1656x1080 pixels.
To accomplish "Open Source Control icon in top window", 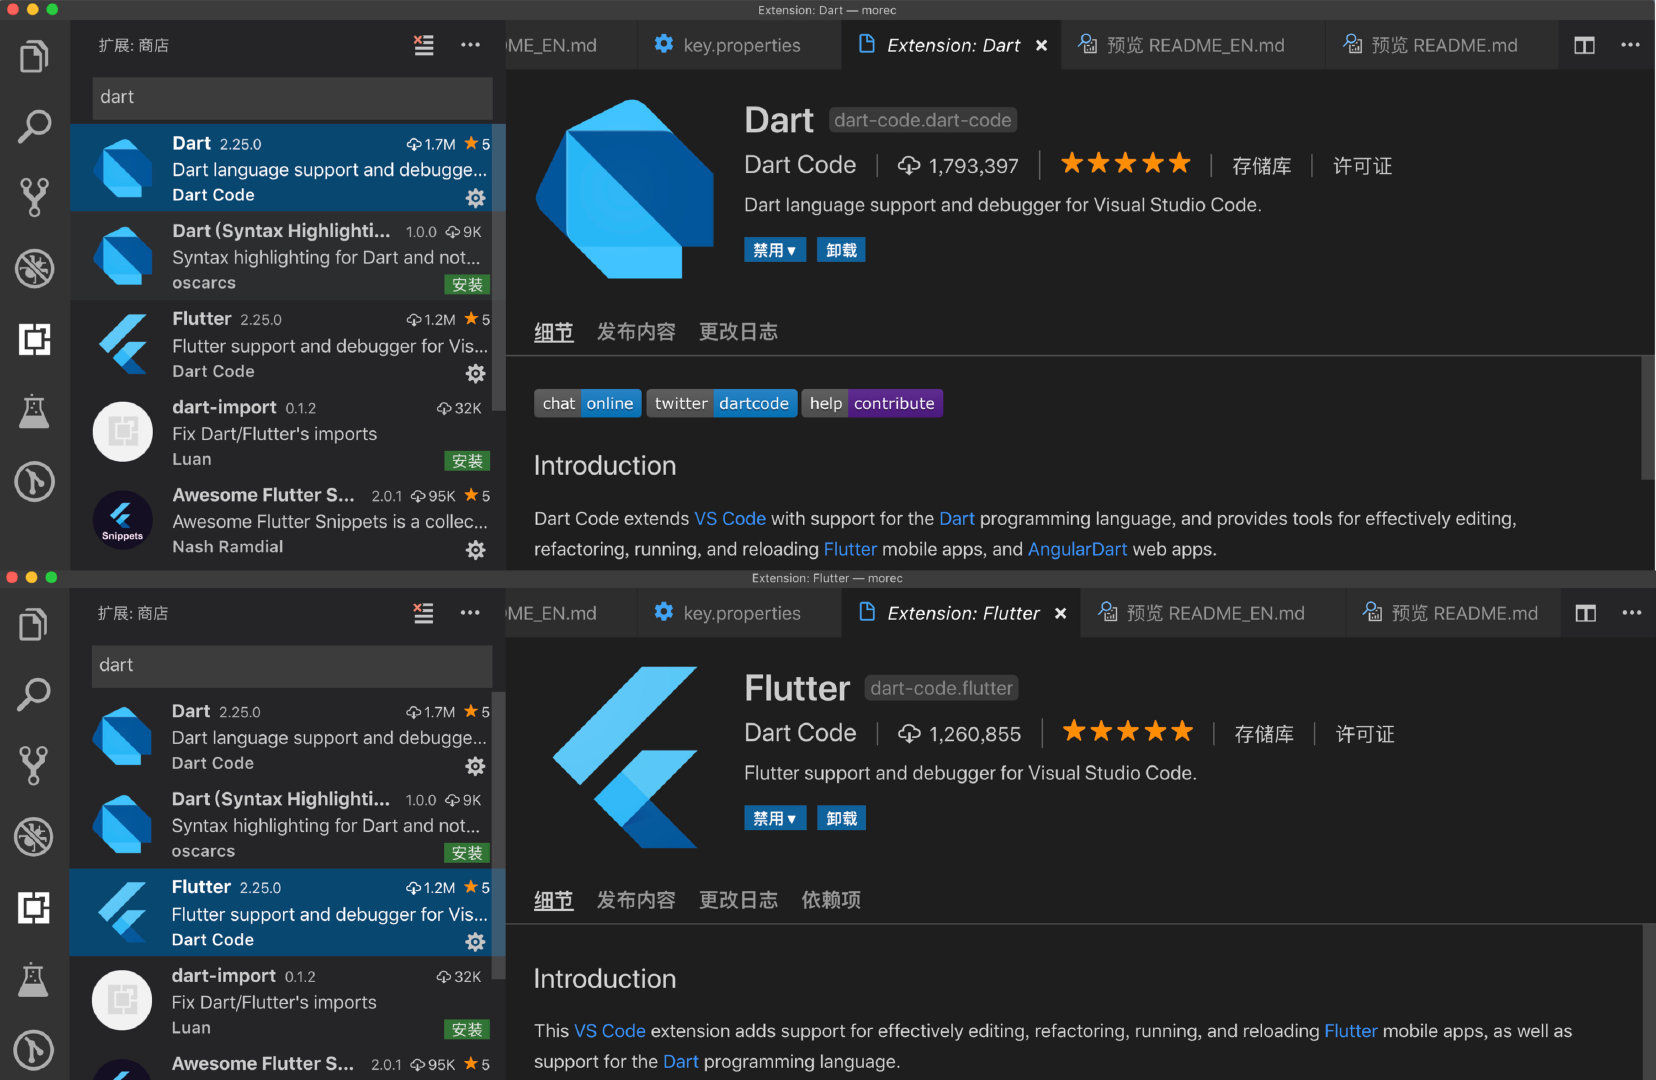I will pos(34,197).
